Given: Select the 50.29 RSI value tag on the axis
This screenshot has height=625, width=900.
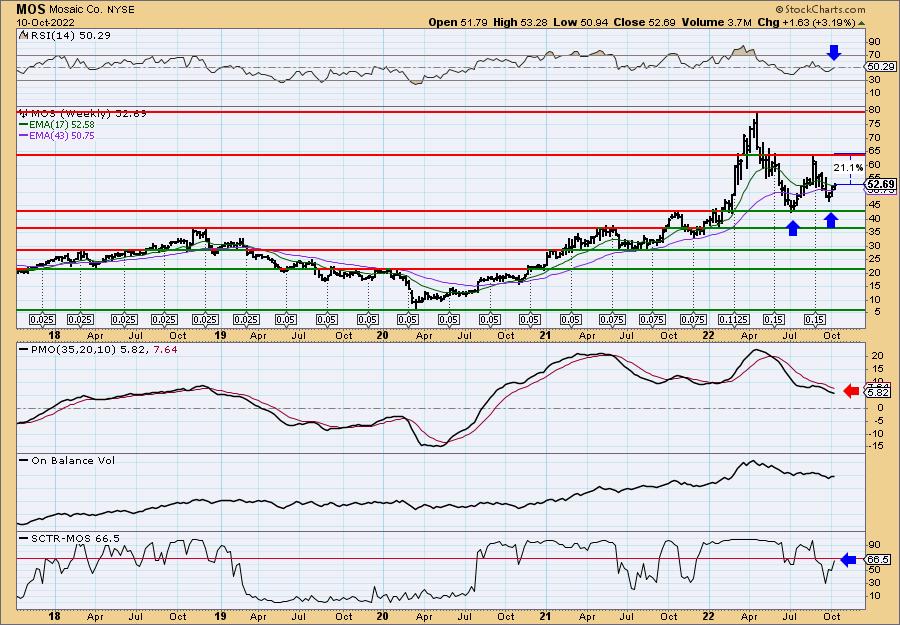Looking at the screenshot, I should (881, 67).
